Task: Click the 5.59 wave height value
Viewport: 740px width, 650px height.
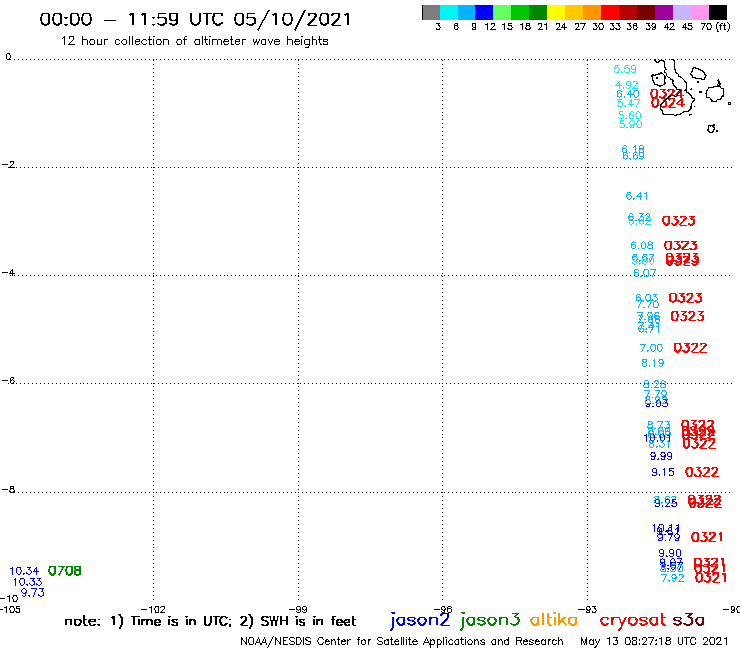Action: (x=625, y=69)
